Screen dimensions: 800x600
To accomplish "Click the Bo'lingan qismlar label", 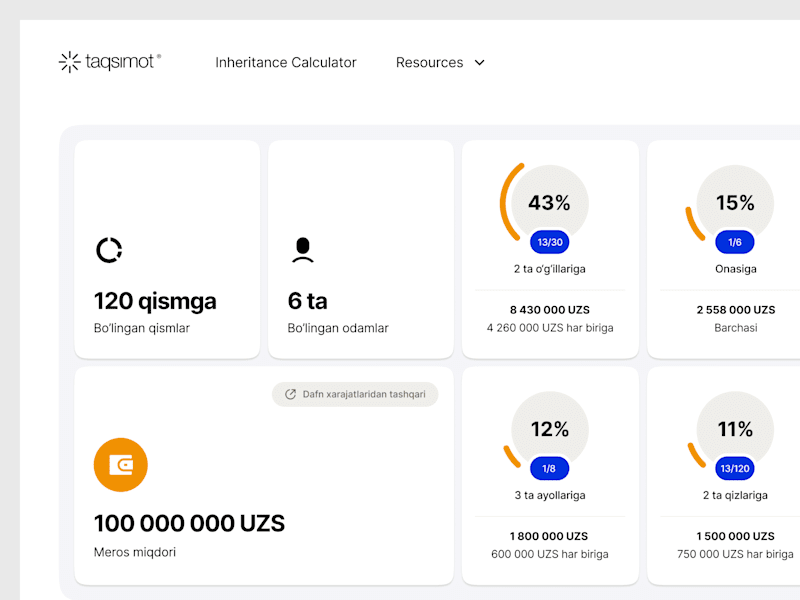I will coord(142,328).
